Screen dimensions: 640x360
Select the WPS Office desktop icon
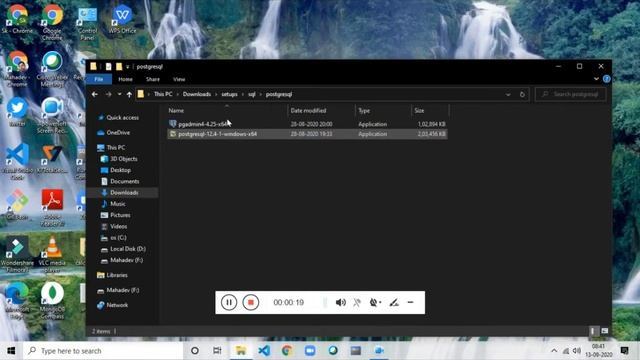click(x=122, y=19)
